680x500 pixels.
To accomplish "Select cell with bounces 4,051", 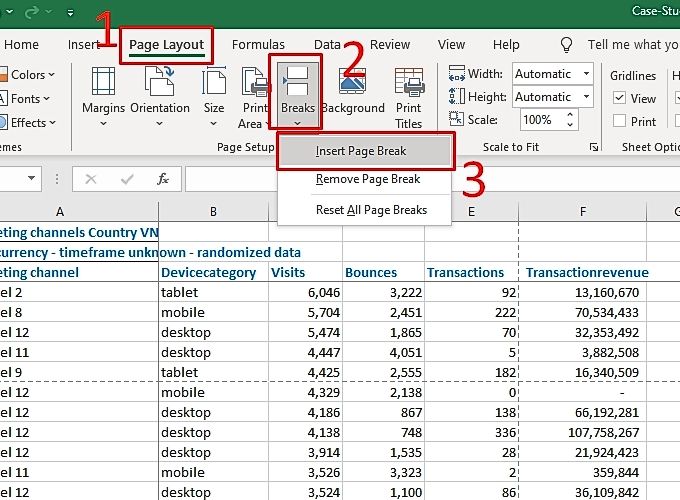I will 383,352.
